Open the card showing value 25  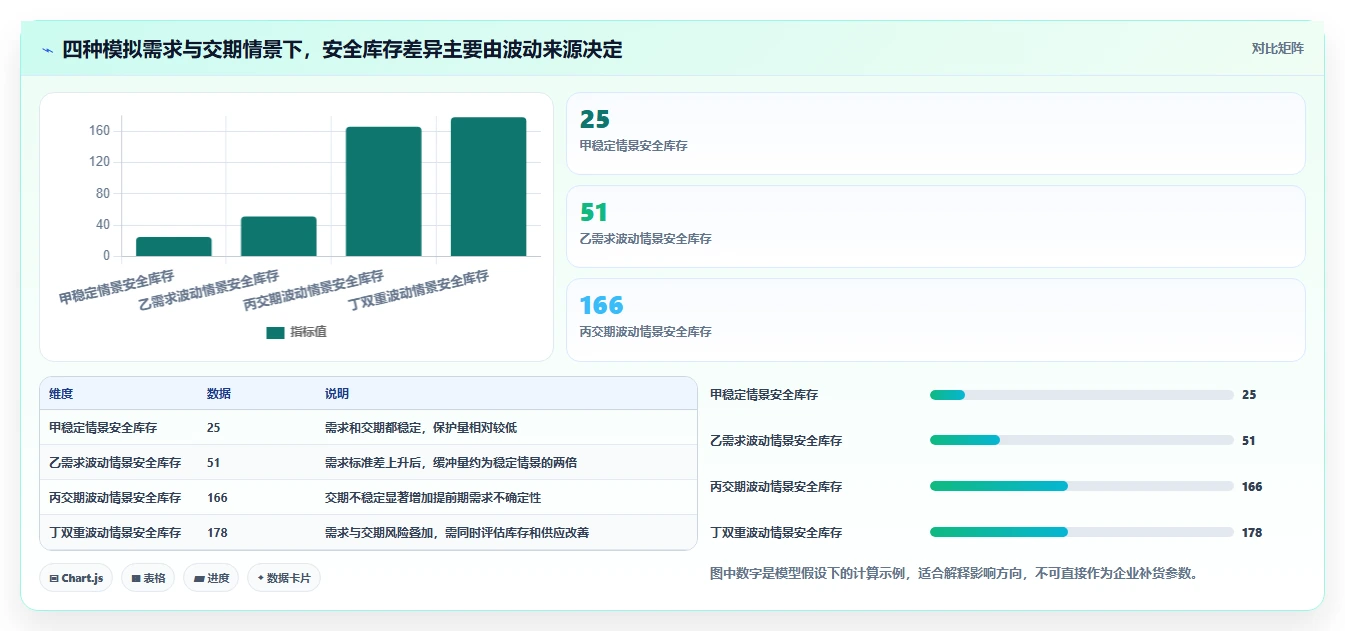(935, 134)
